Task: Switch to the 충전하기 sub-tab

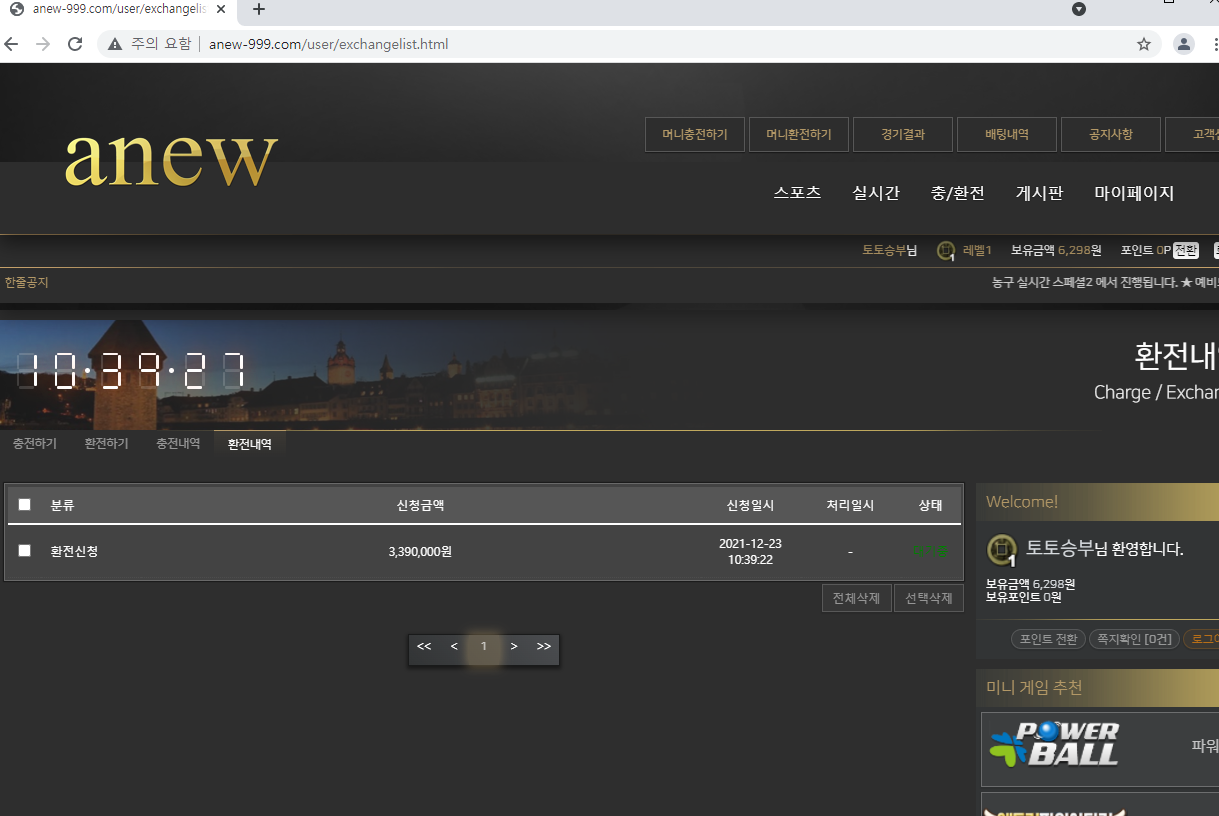Action: (x=35, y=443)
